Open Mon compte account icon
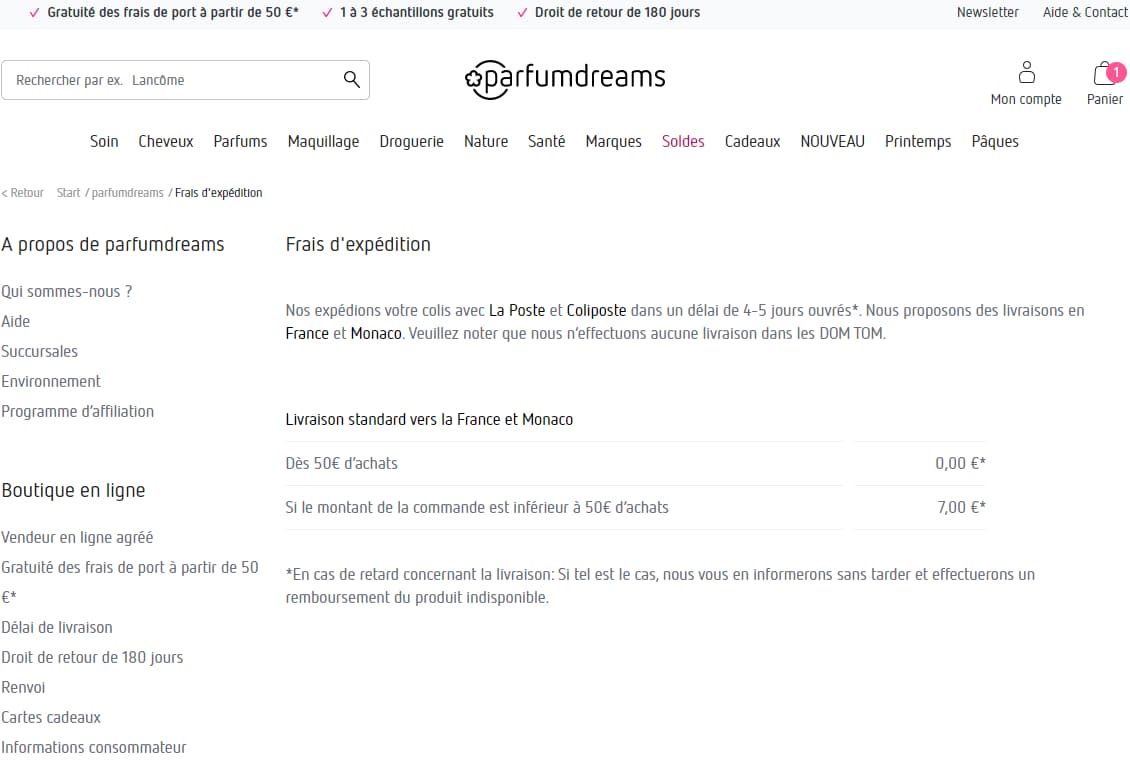 pyautogui.click(x=1026, y=72)
